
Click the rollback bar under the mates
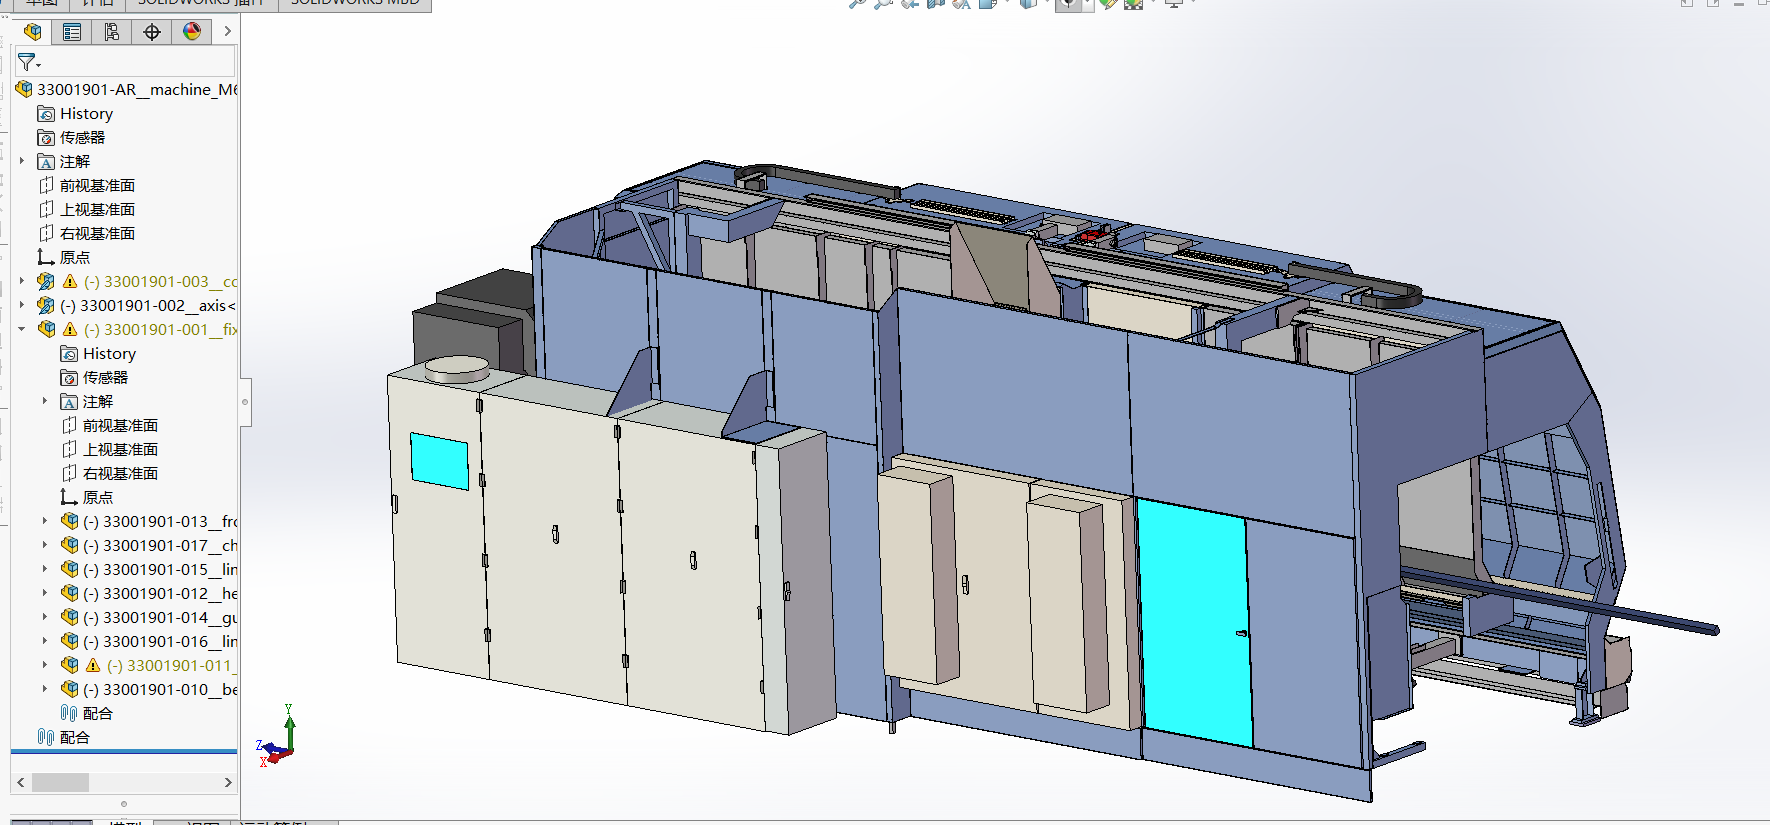coord(124,751)
